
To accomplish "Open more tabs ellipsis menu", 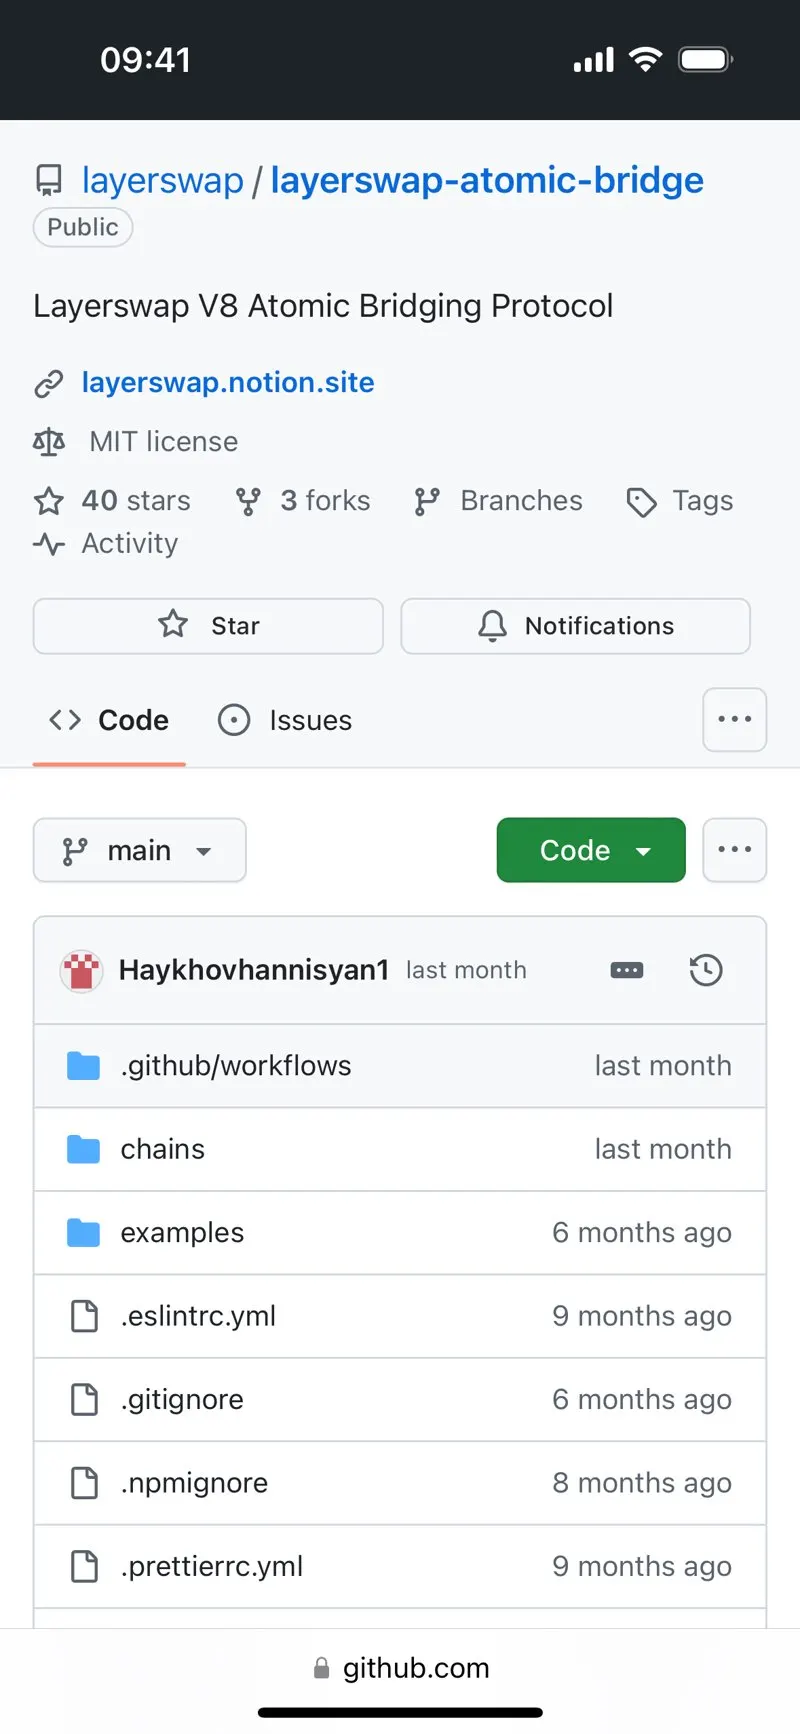I will (735, 719).
